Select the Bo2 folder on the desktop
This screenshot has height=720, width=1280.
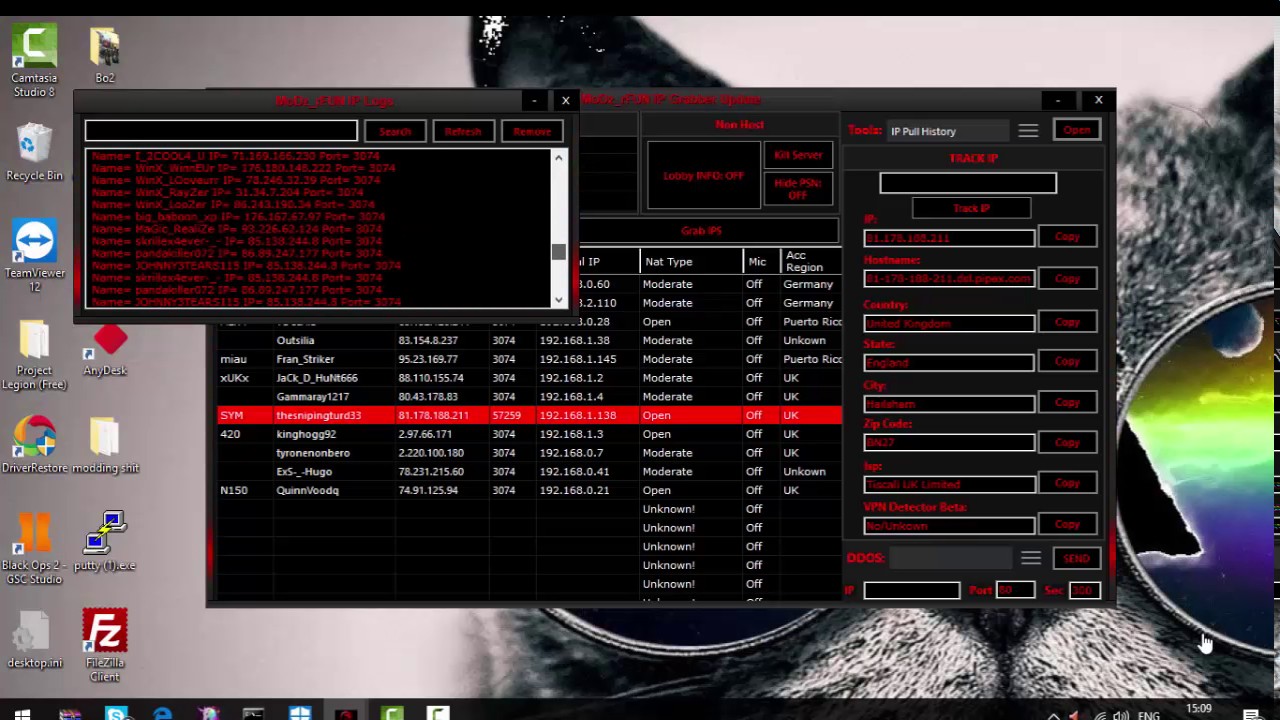coord(105,55)
